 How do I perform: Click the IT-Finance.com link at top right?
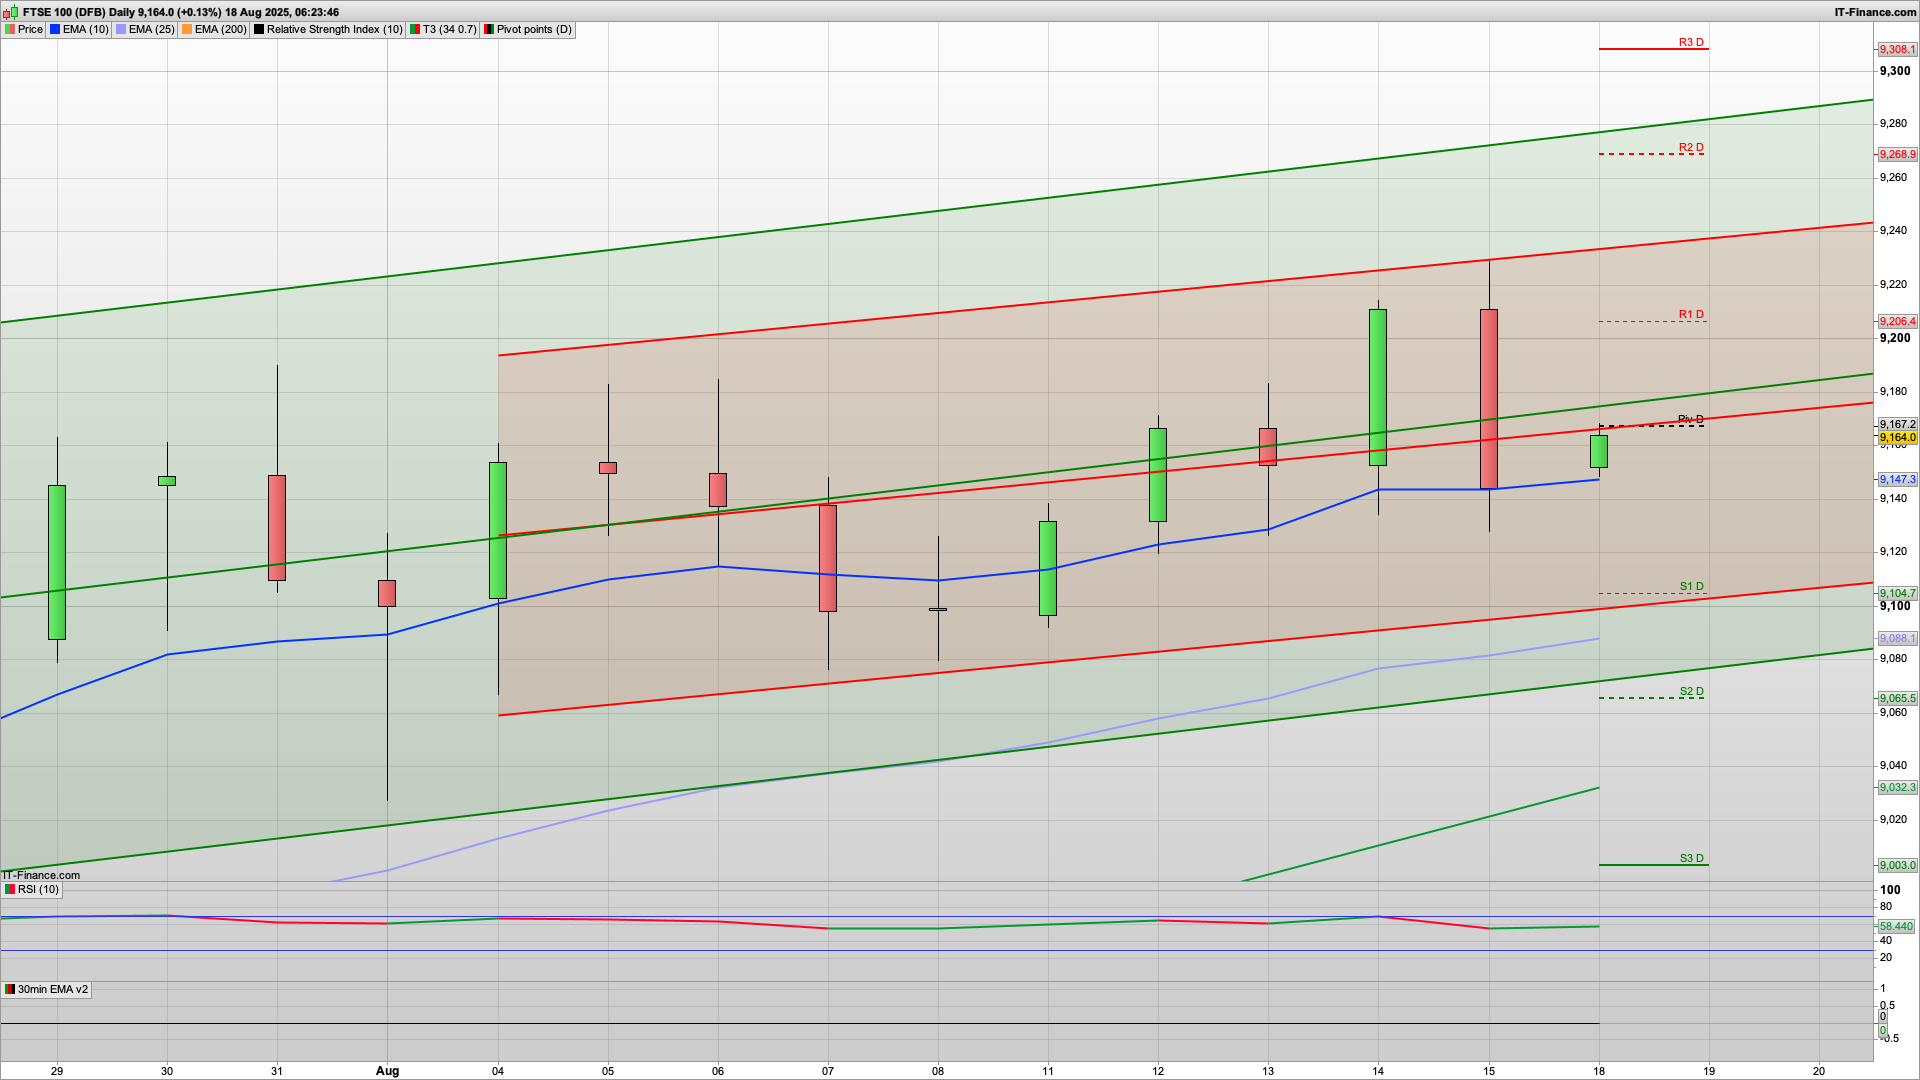1875,12
